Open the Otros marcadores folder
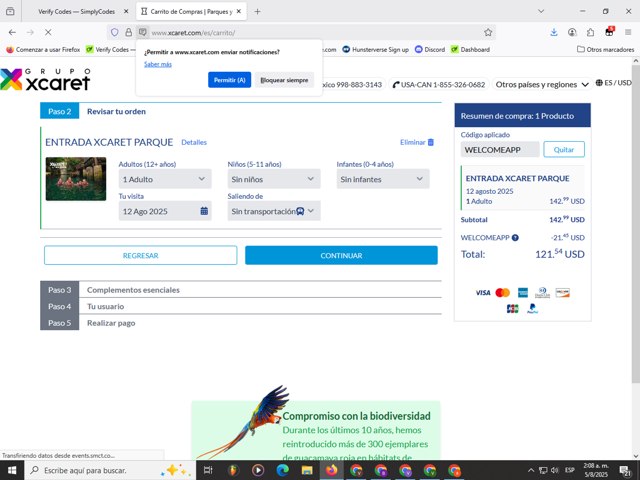This screenshot has height=480, width=640. [x=605, y=49]
